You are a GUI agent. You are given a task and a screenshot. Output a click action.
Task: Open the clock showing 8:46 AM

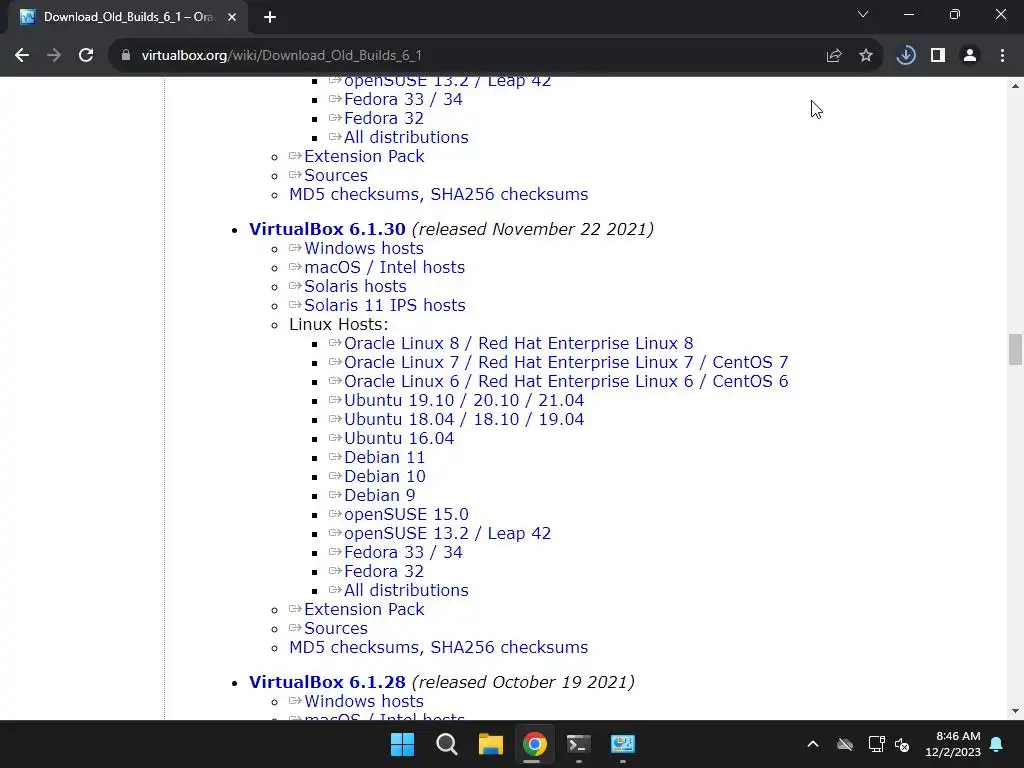[953, 744]
